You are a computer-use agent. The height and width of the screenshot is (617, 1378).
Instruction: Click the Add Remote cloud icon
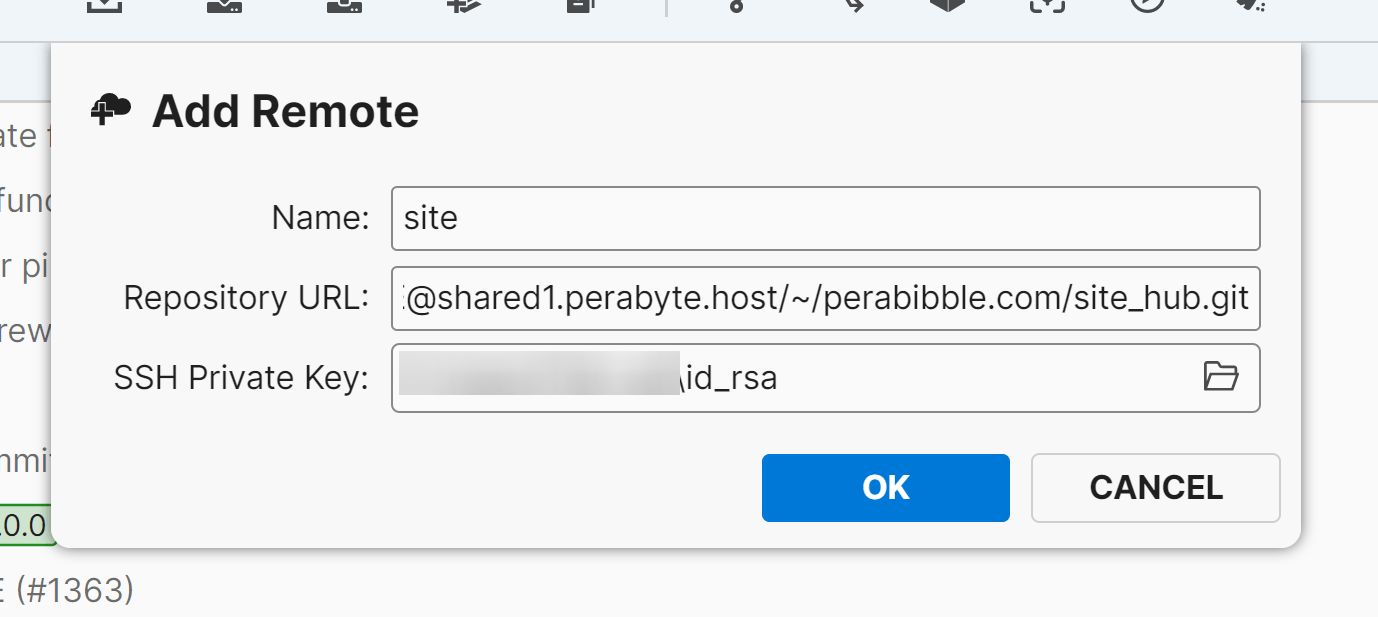[109, 110]
